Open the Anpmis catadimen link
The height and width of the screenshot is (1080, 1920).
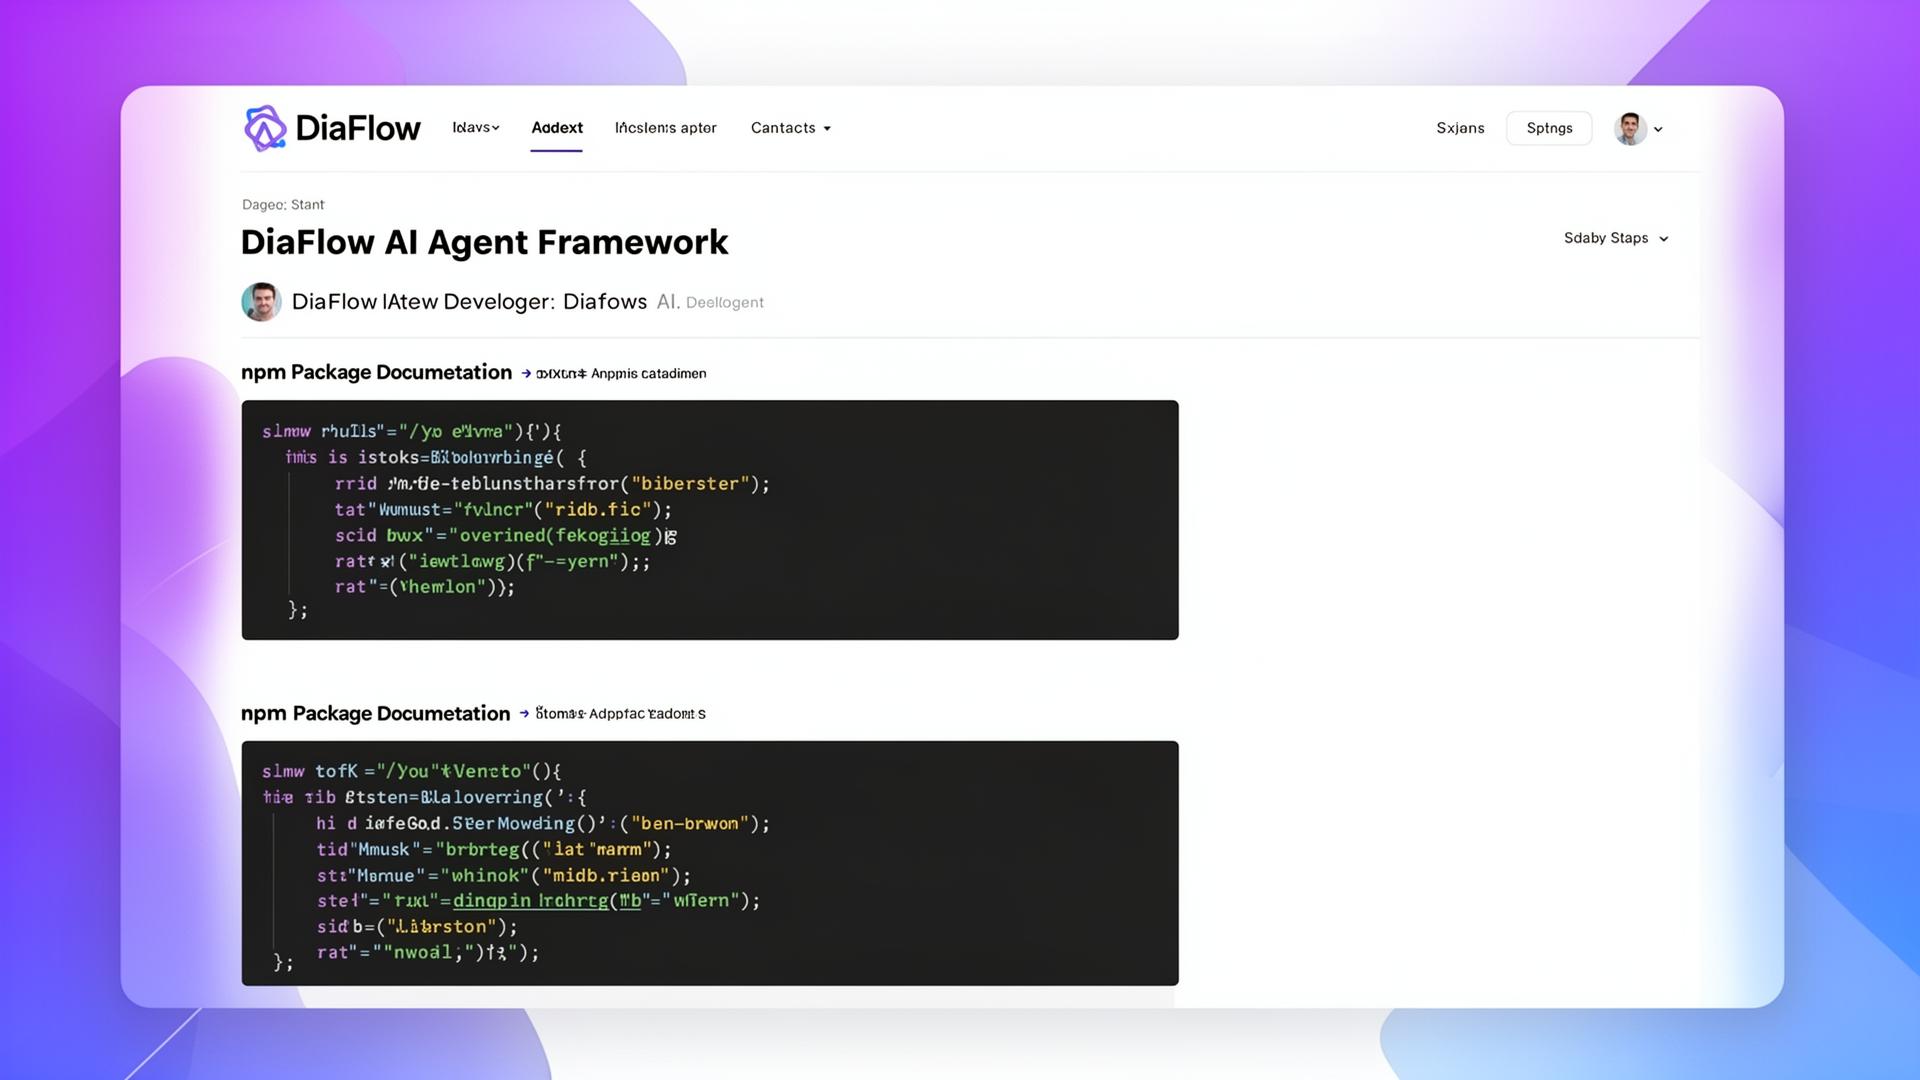pyautogui.click(x=648, y=374)
